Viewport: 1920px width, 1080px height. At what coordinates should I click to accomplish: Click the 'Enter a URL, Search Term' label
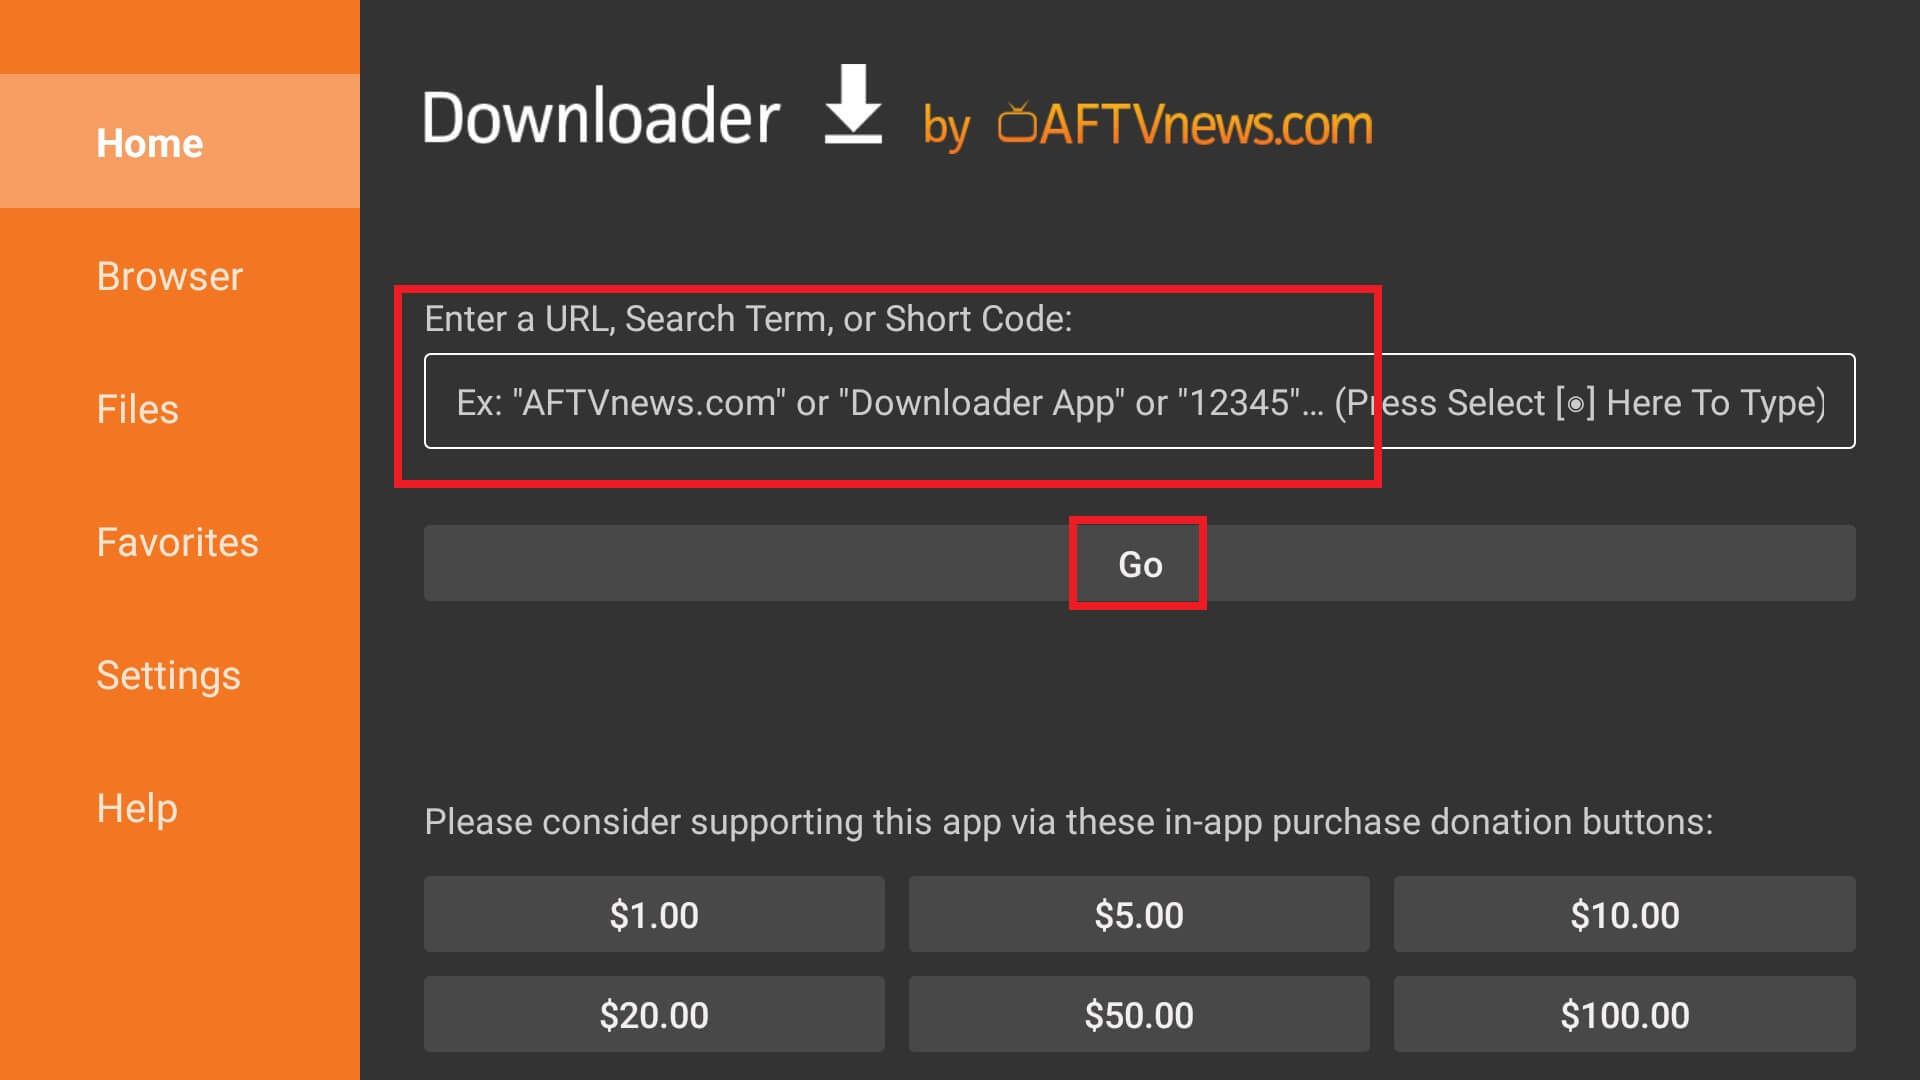pyautogui.click(x=748, y=319)
